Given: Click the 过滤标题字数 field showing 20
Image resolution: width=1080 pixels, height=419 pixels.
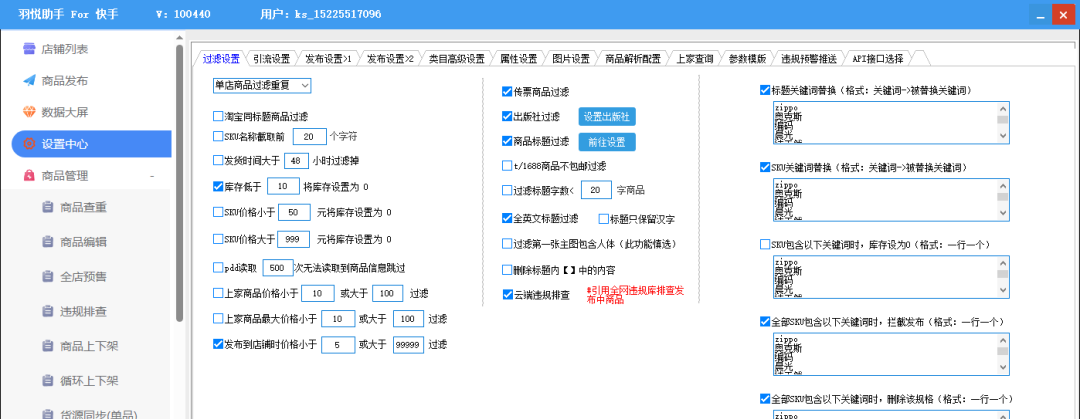Looking at the screenshot, I should [596, 190].
